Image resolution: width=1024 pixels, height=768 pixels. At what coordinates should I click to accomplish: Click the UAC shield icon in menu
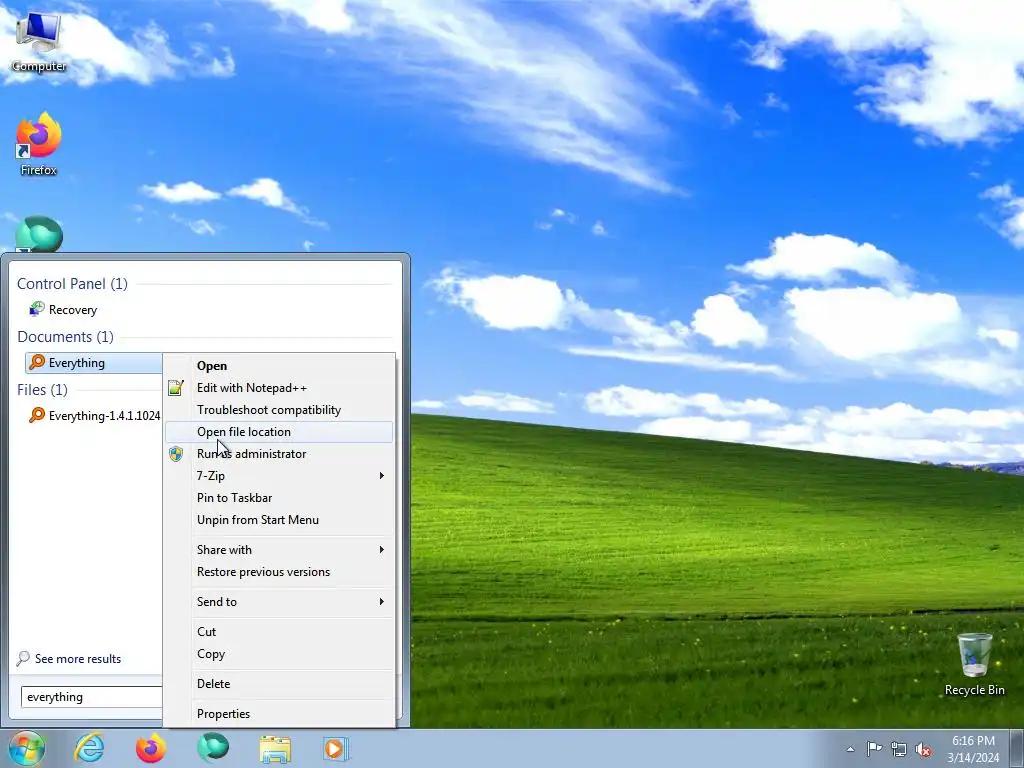(x=176, y=454)
